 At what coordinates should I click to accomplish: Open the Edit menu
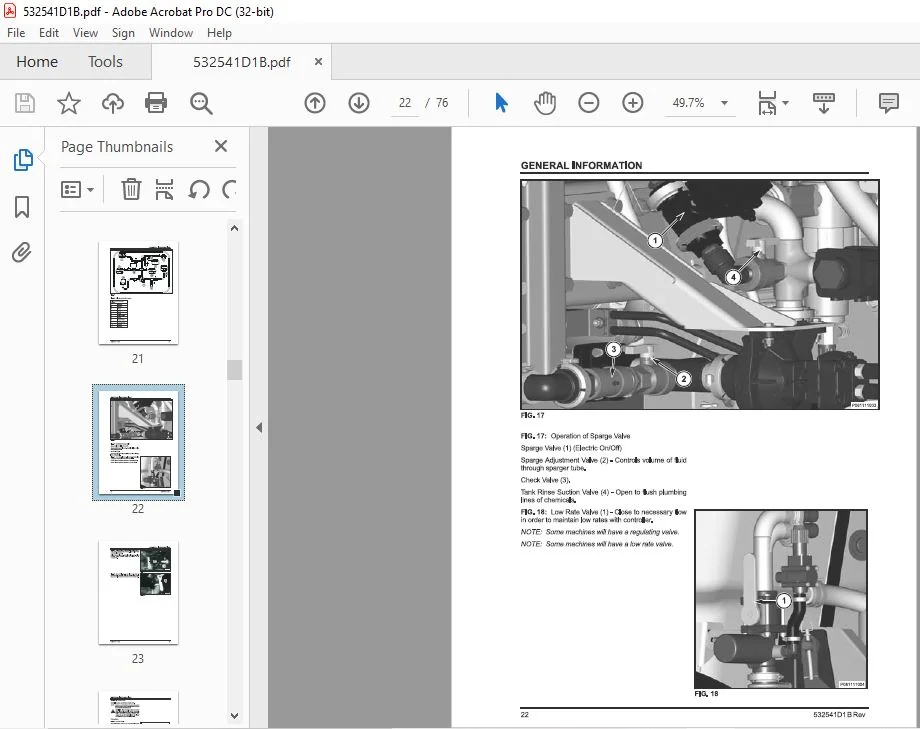point(49,33)
